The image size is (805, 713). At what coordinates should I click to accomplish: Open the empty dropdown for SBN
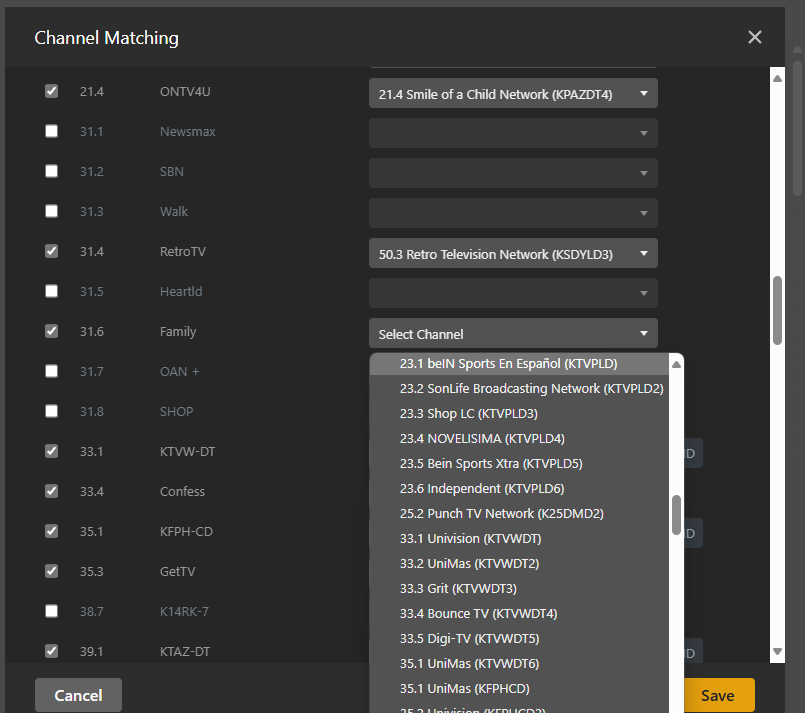tap(513, 174)
